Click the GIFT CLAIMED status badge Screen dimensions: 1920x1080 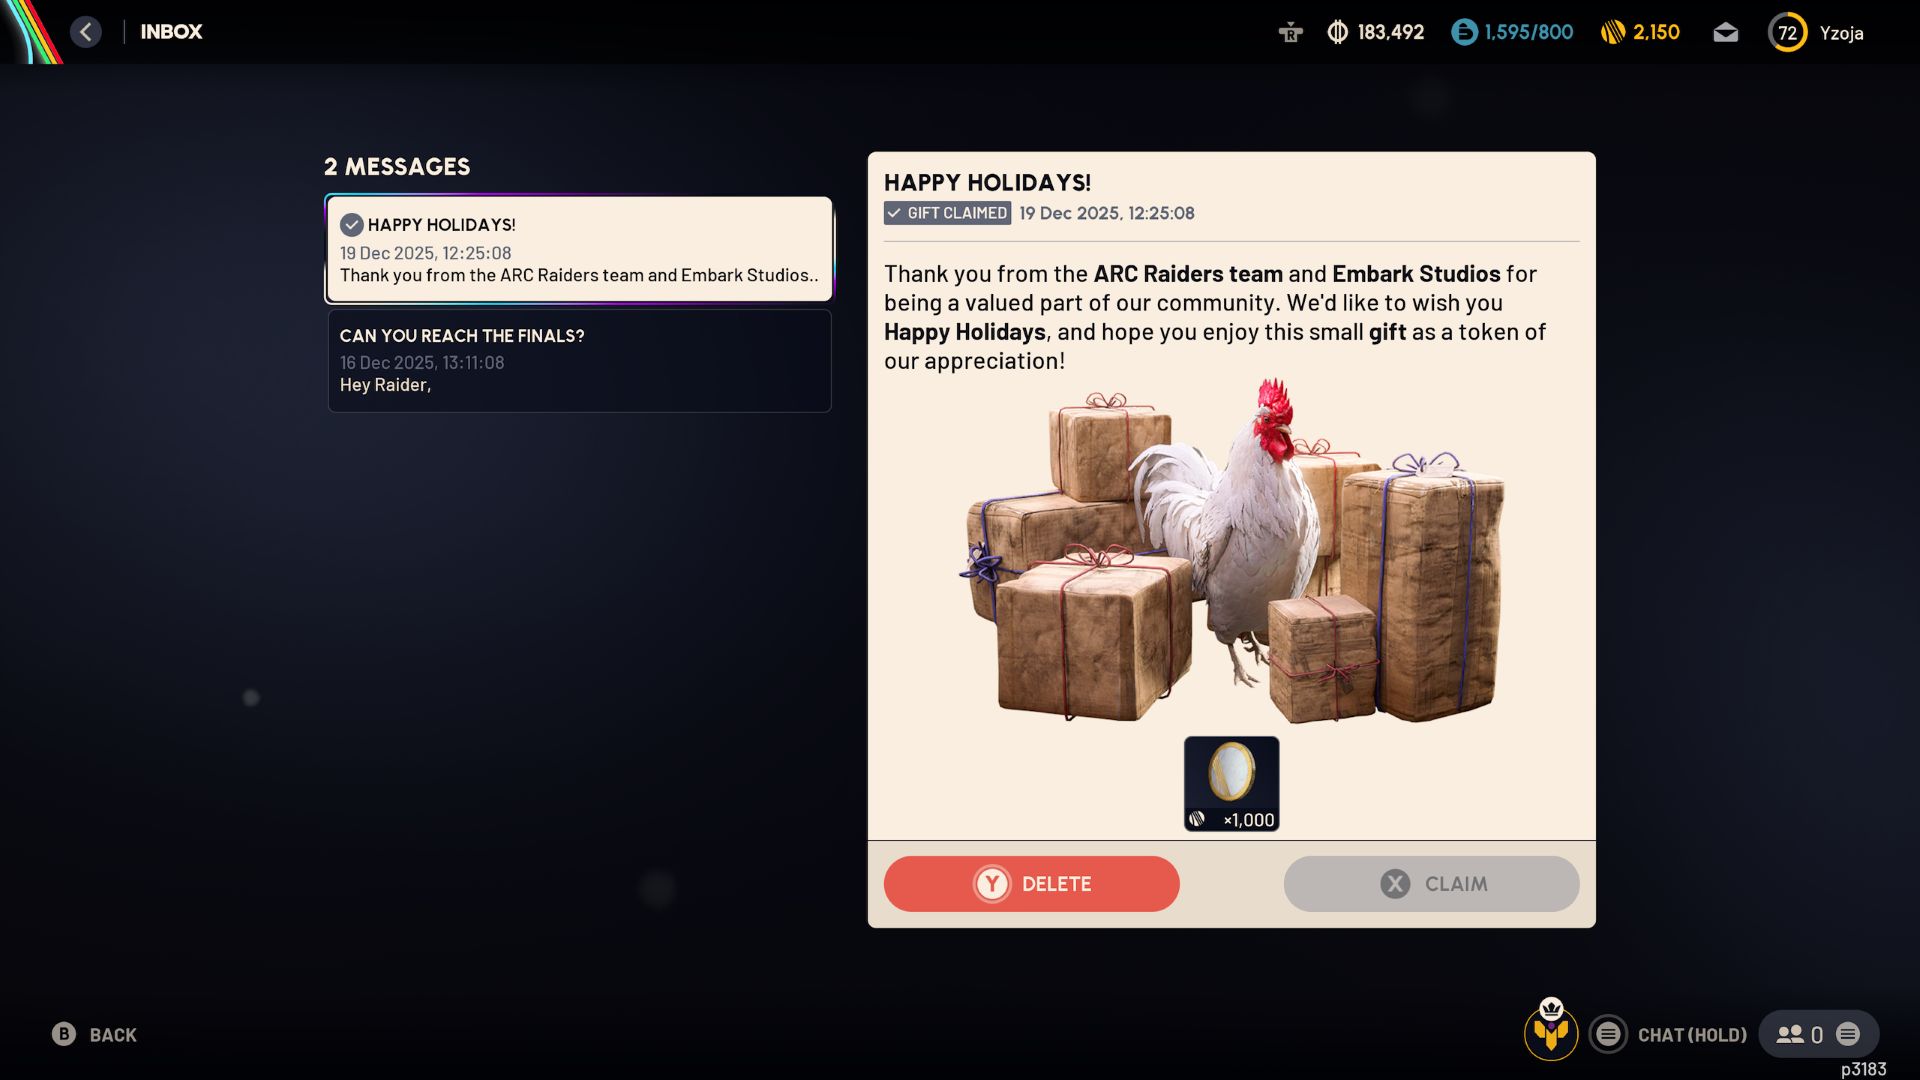pyautogui.click(x=947, y=213)
